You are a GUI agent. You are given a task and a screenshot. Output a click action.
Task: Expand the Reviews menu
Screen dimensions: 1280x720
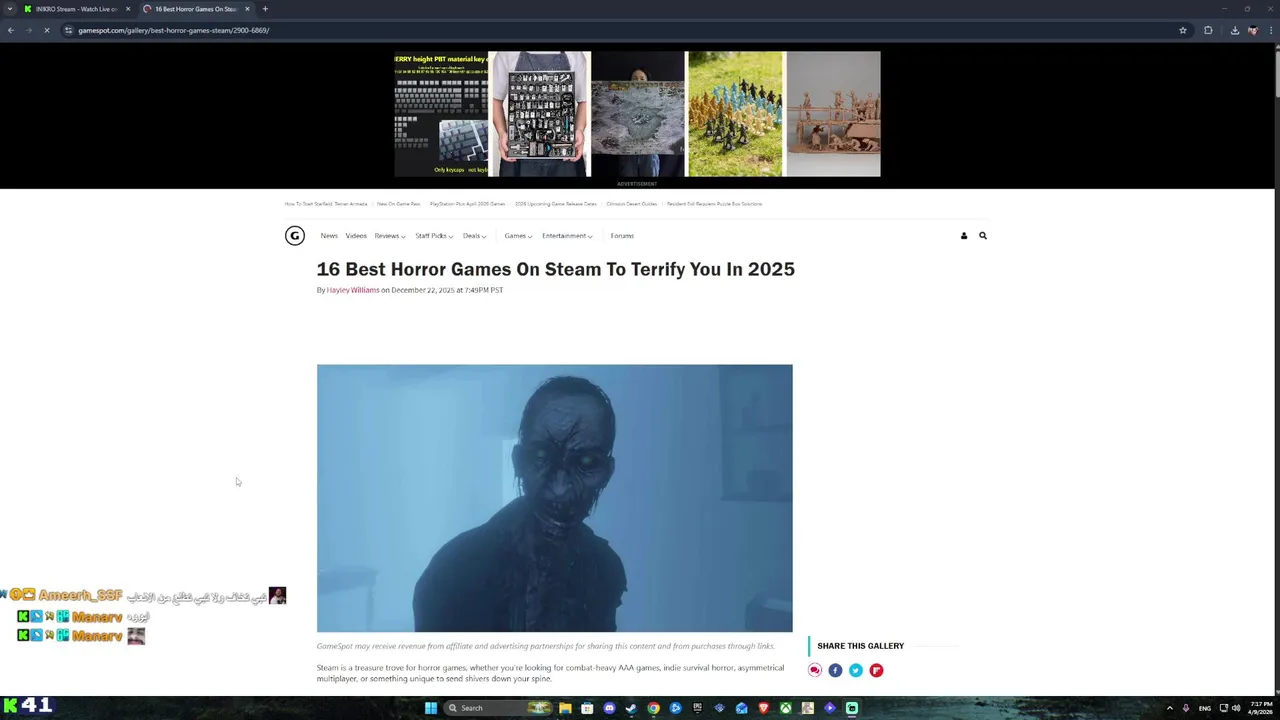click(x=390, y=236)
